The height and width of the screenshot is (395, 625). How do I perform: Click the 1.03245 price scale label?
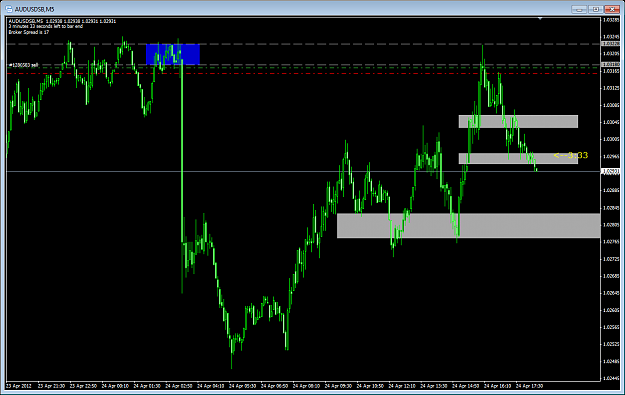tap(611, 37)
